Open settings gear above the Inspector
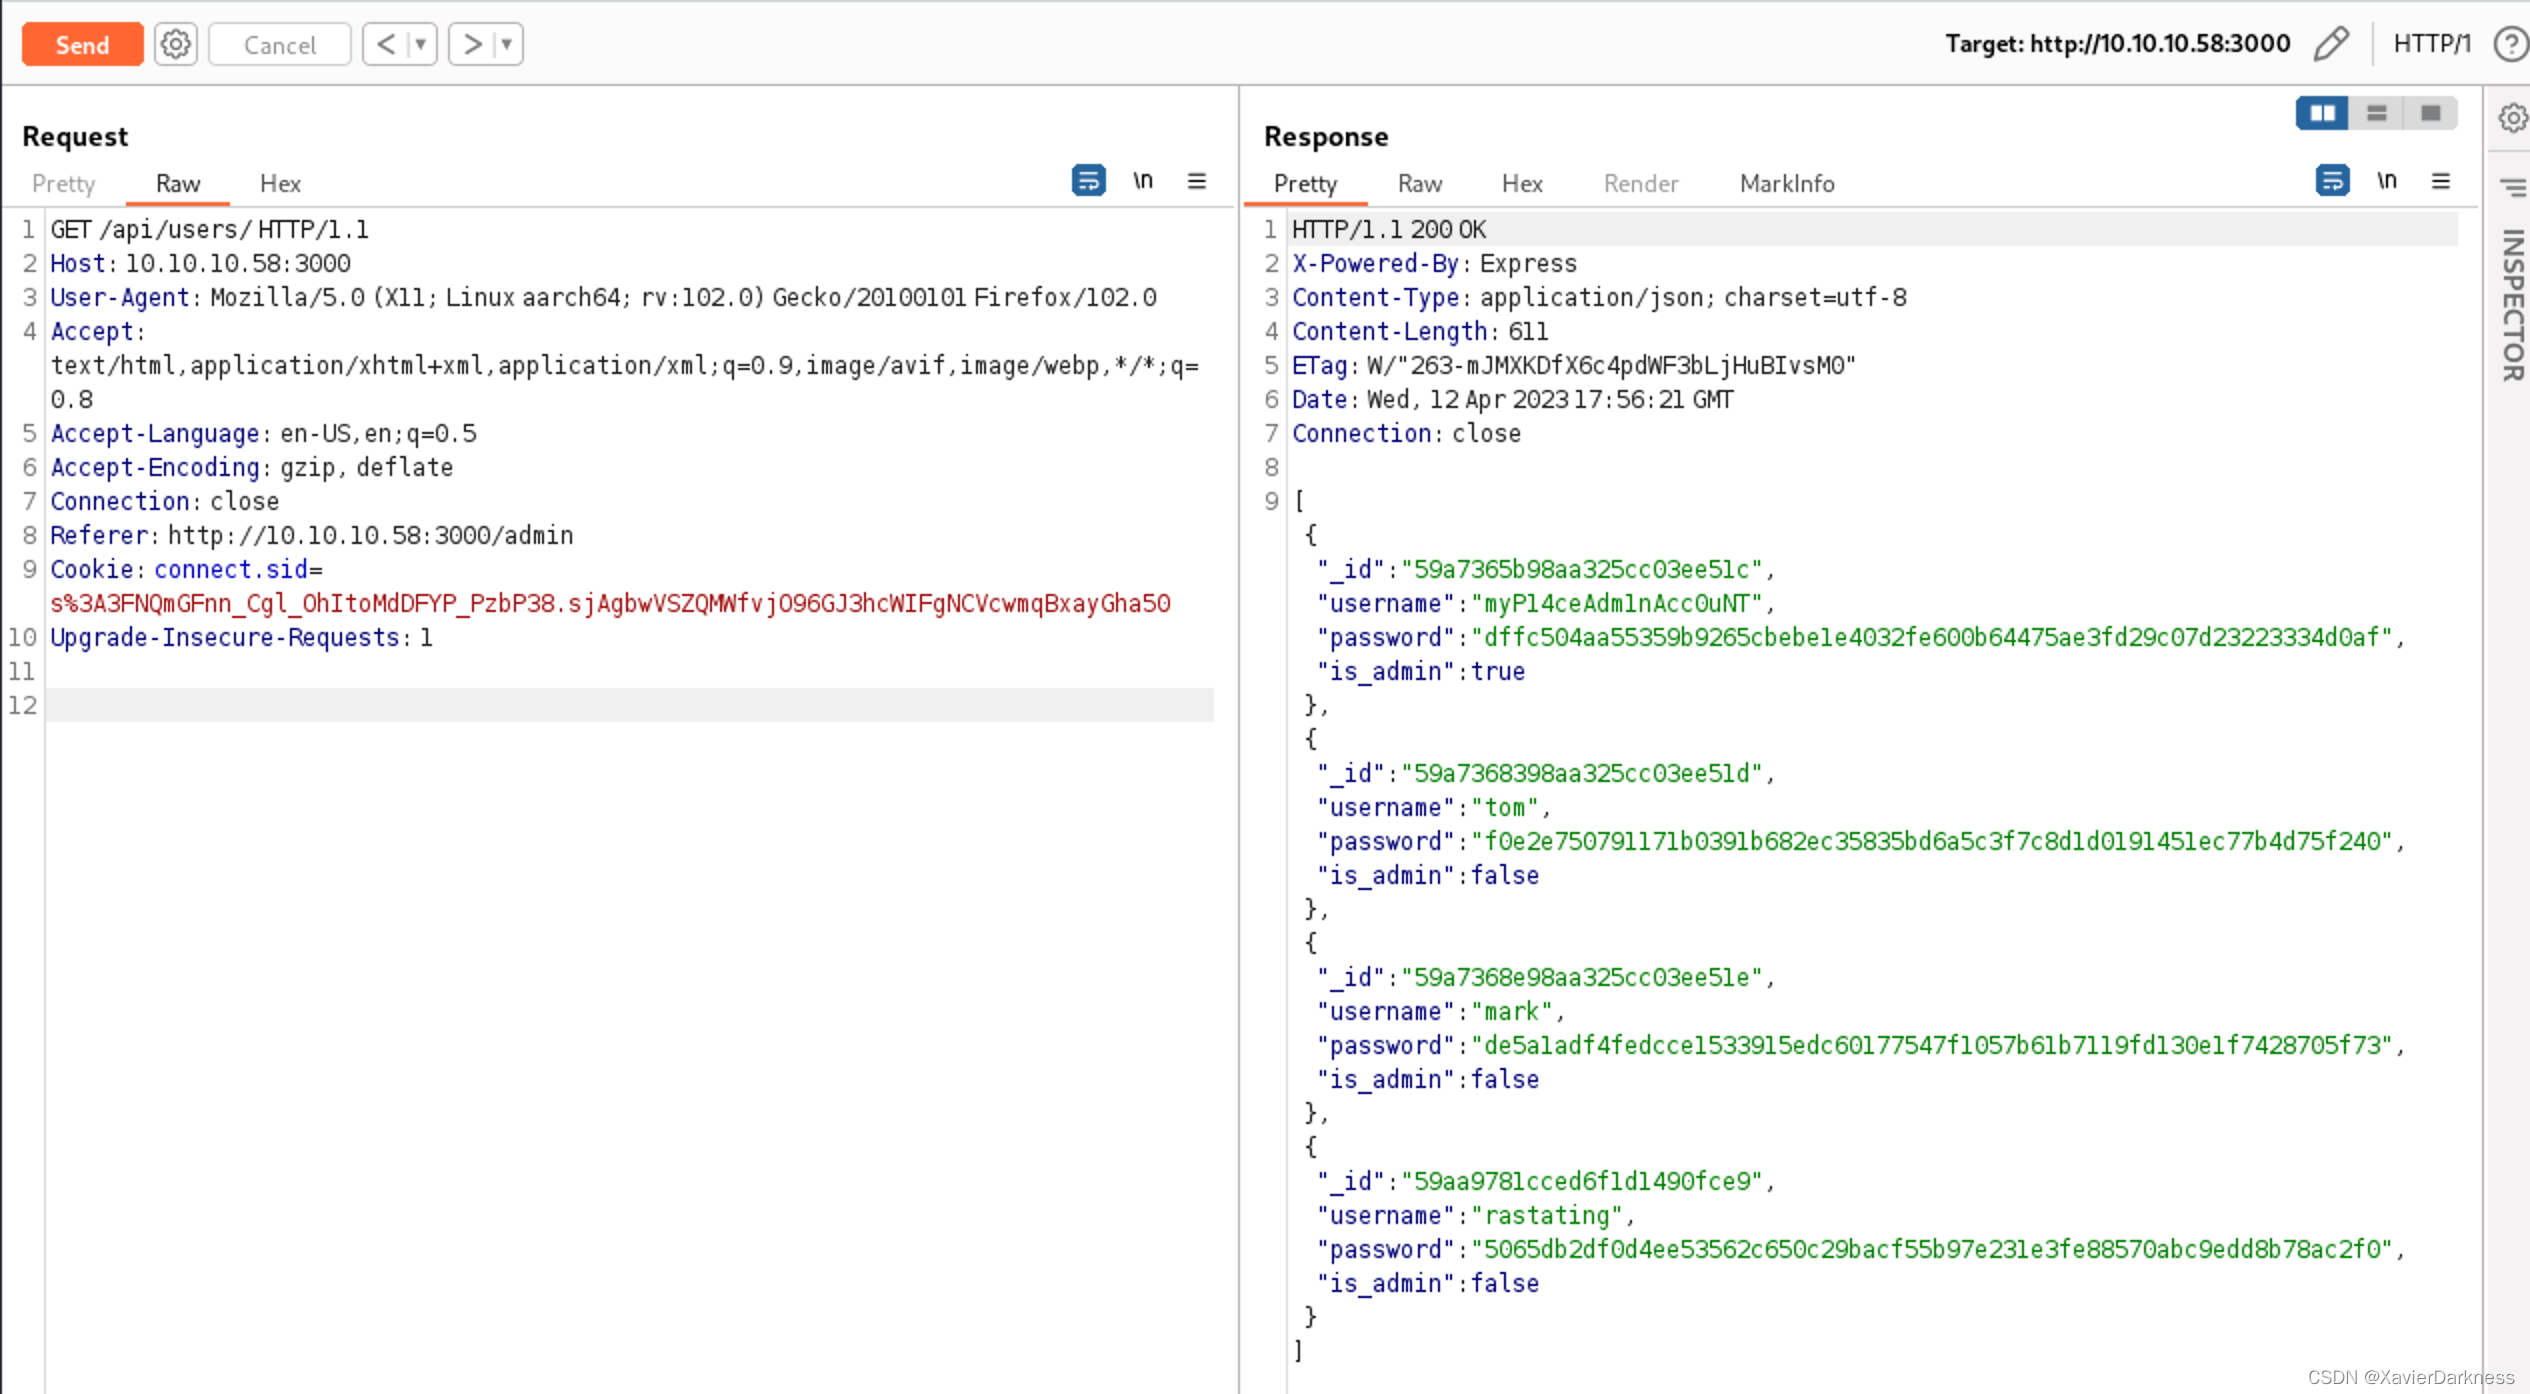 click(x=2513, y=117)
